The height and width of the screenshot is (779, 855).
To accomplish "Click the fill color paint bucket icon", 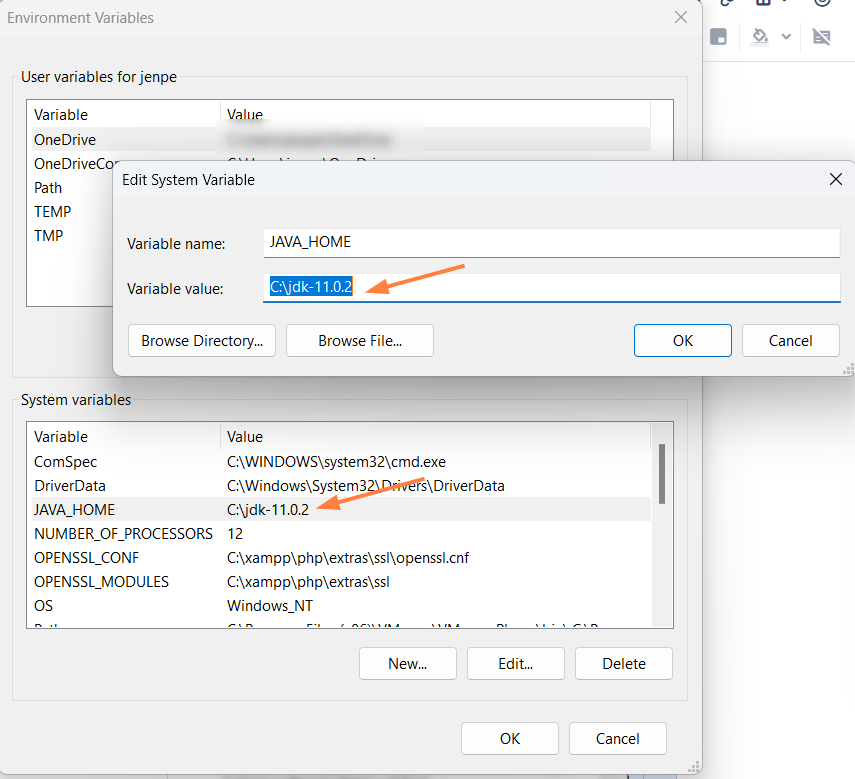I will pyautogui.click(x=760, y=37).
